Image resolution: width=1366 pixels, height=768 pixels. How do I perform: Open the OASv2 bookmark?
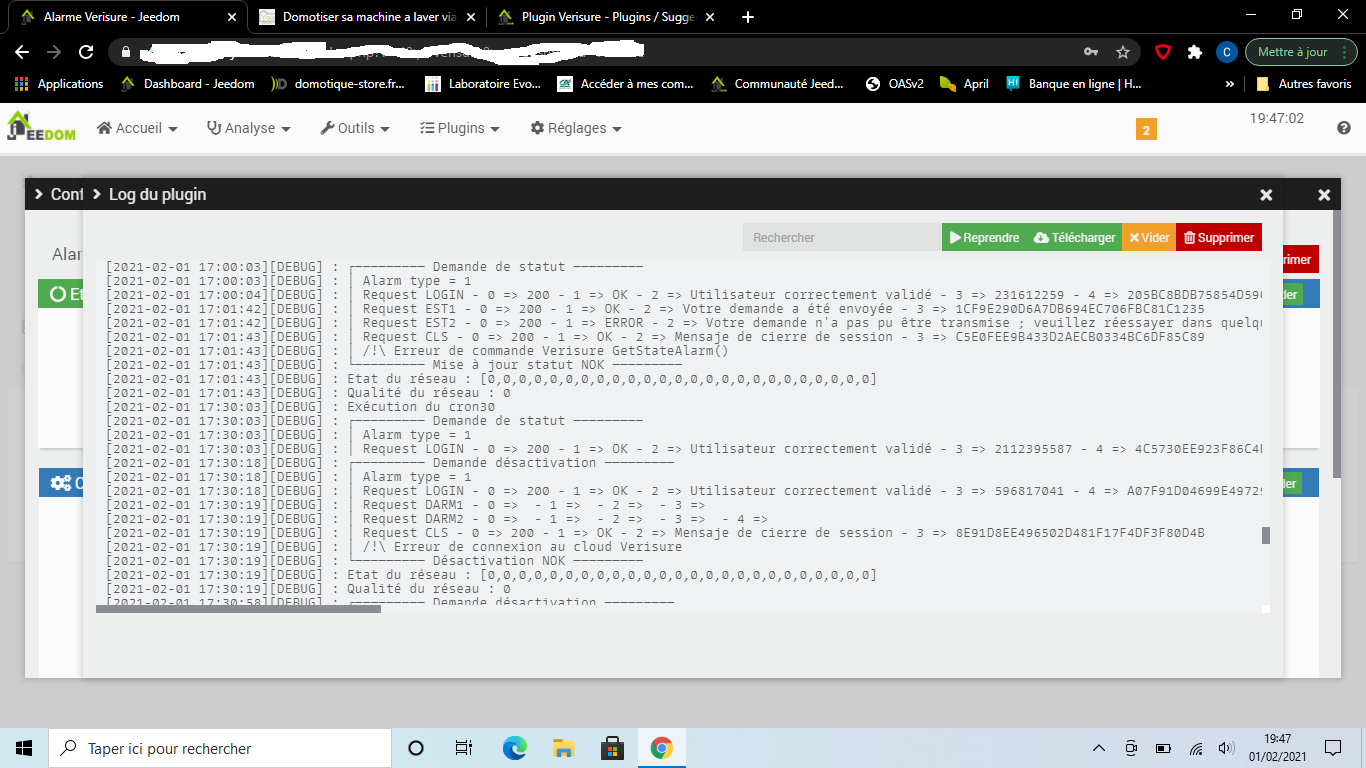click(896, 84)
